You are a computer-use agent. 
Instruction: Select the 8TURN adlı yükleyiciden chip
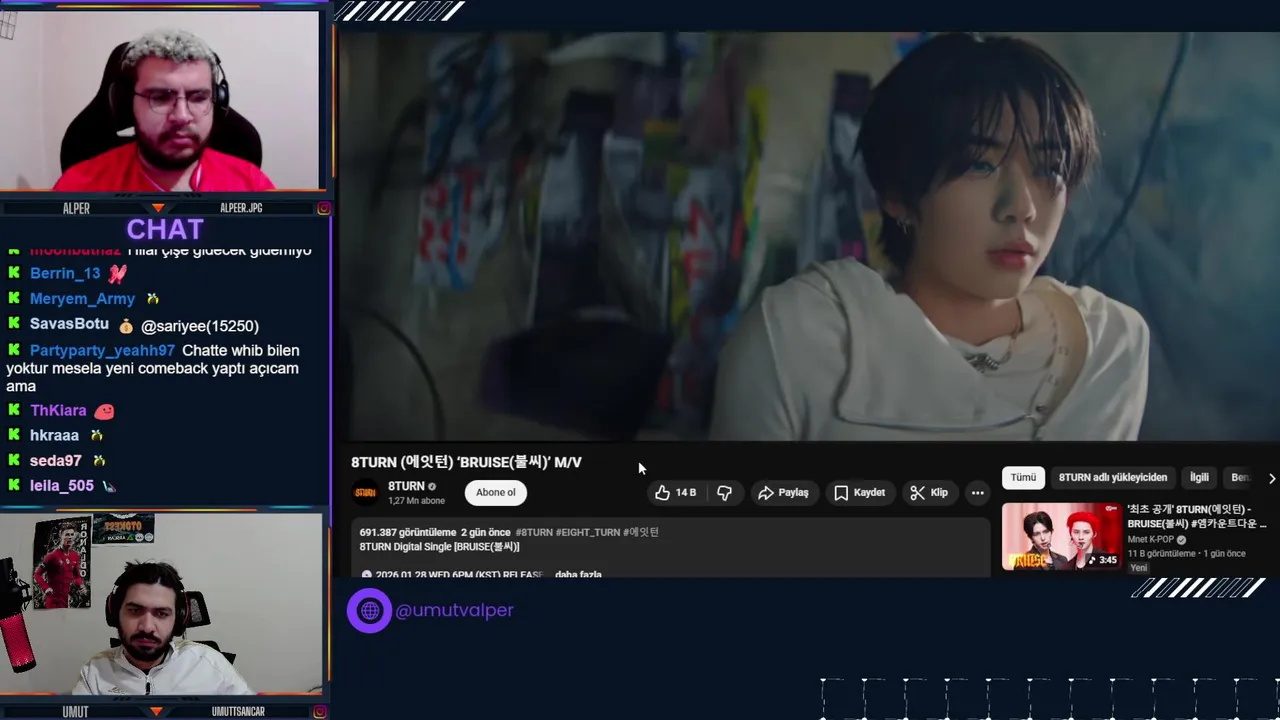(1113, 477)
